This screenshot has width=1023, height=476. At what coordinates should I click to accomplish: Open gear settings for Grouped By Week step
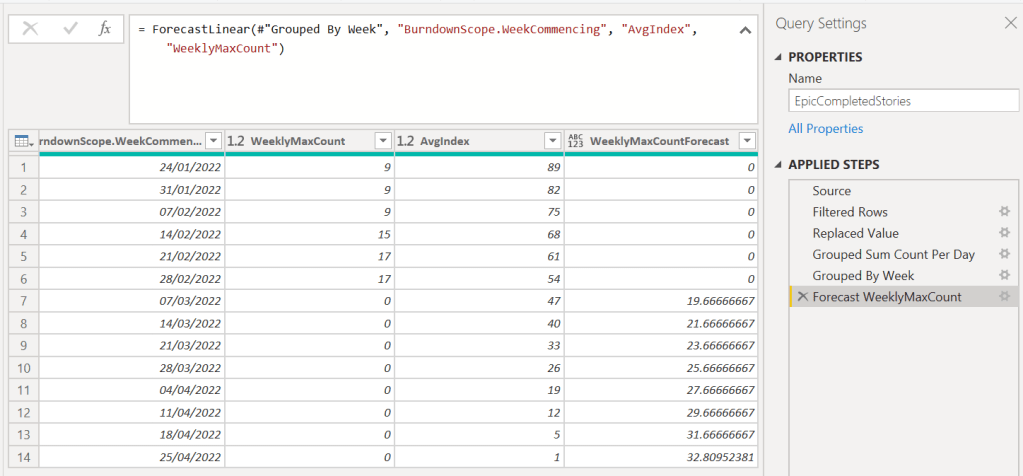1005,275
